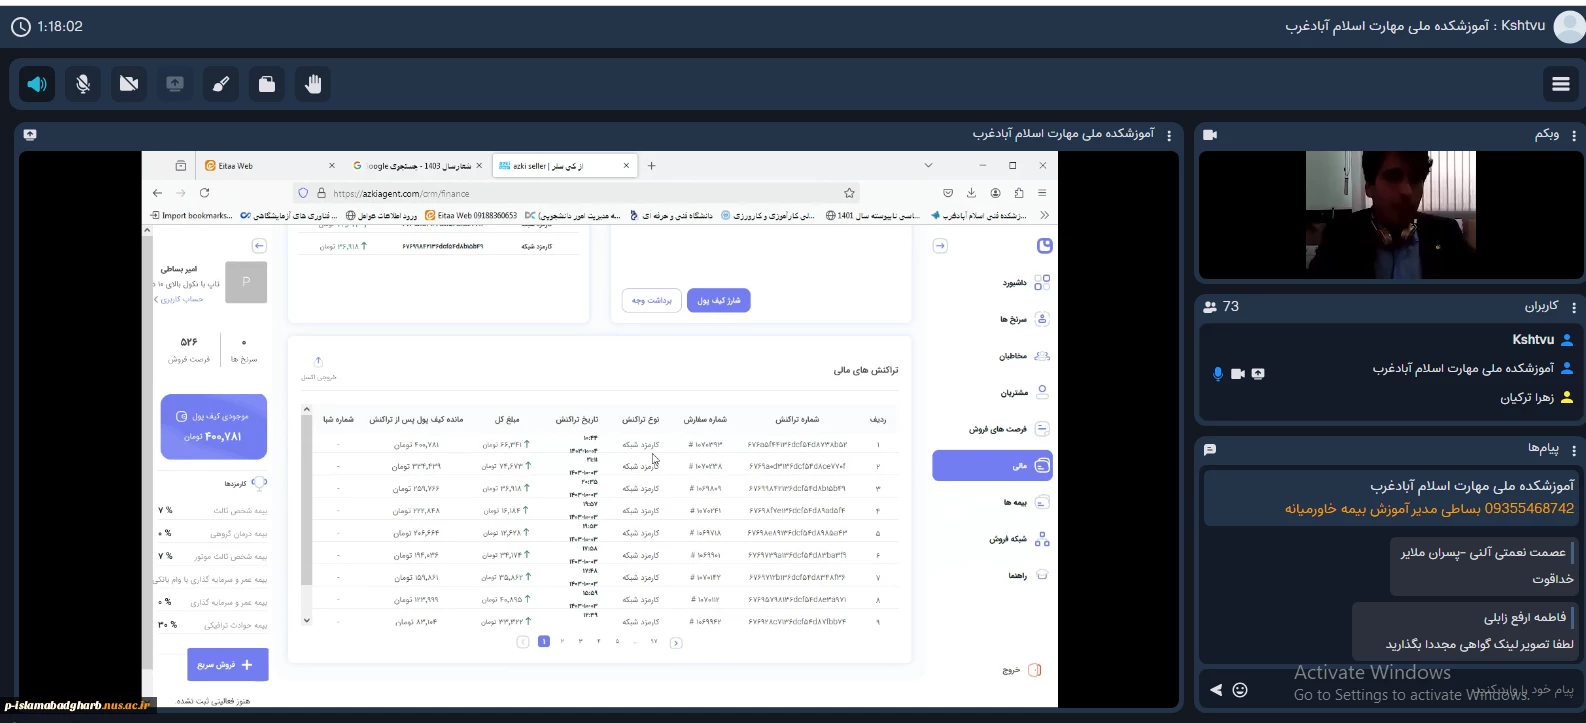This screenshot has height=723, width=1586.
Task: Reload the page in shared browser
Action: (x=204, y=193)
